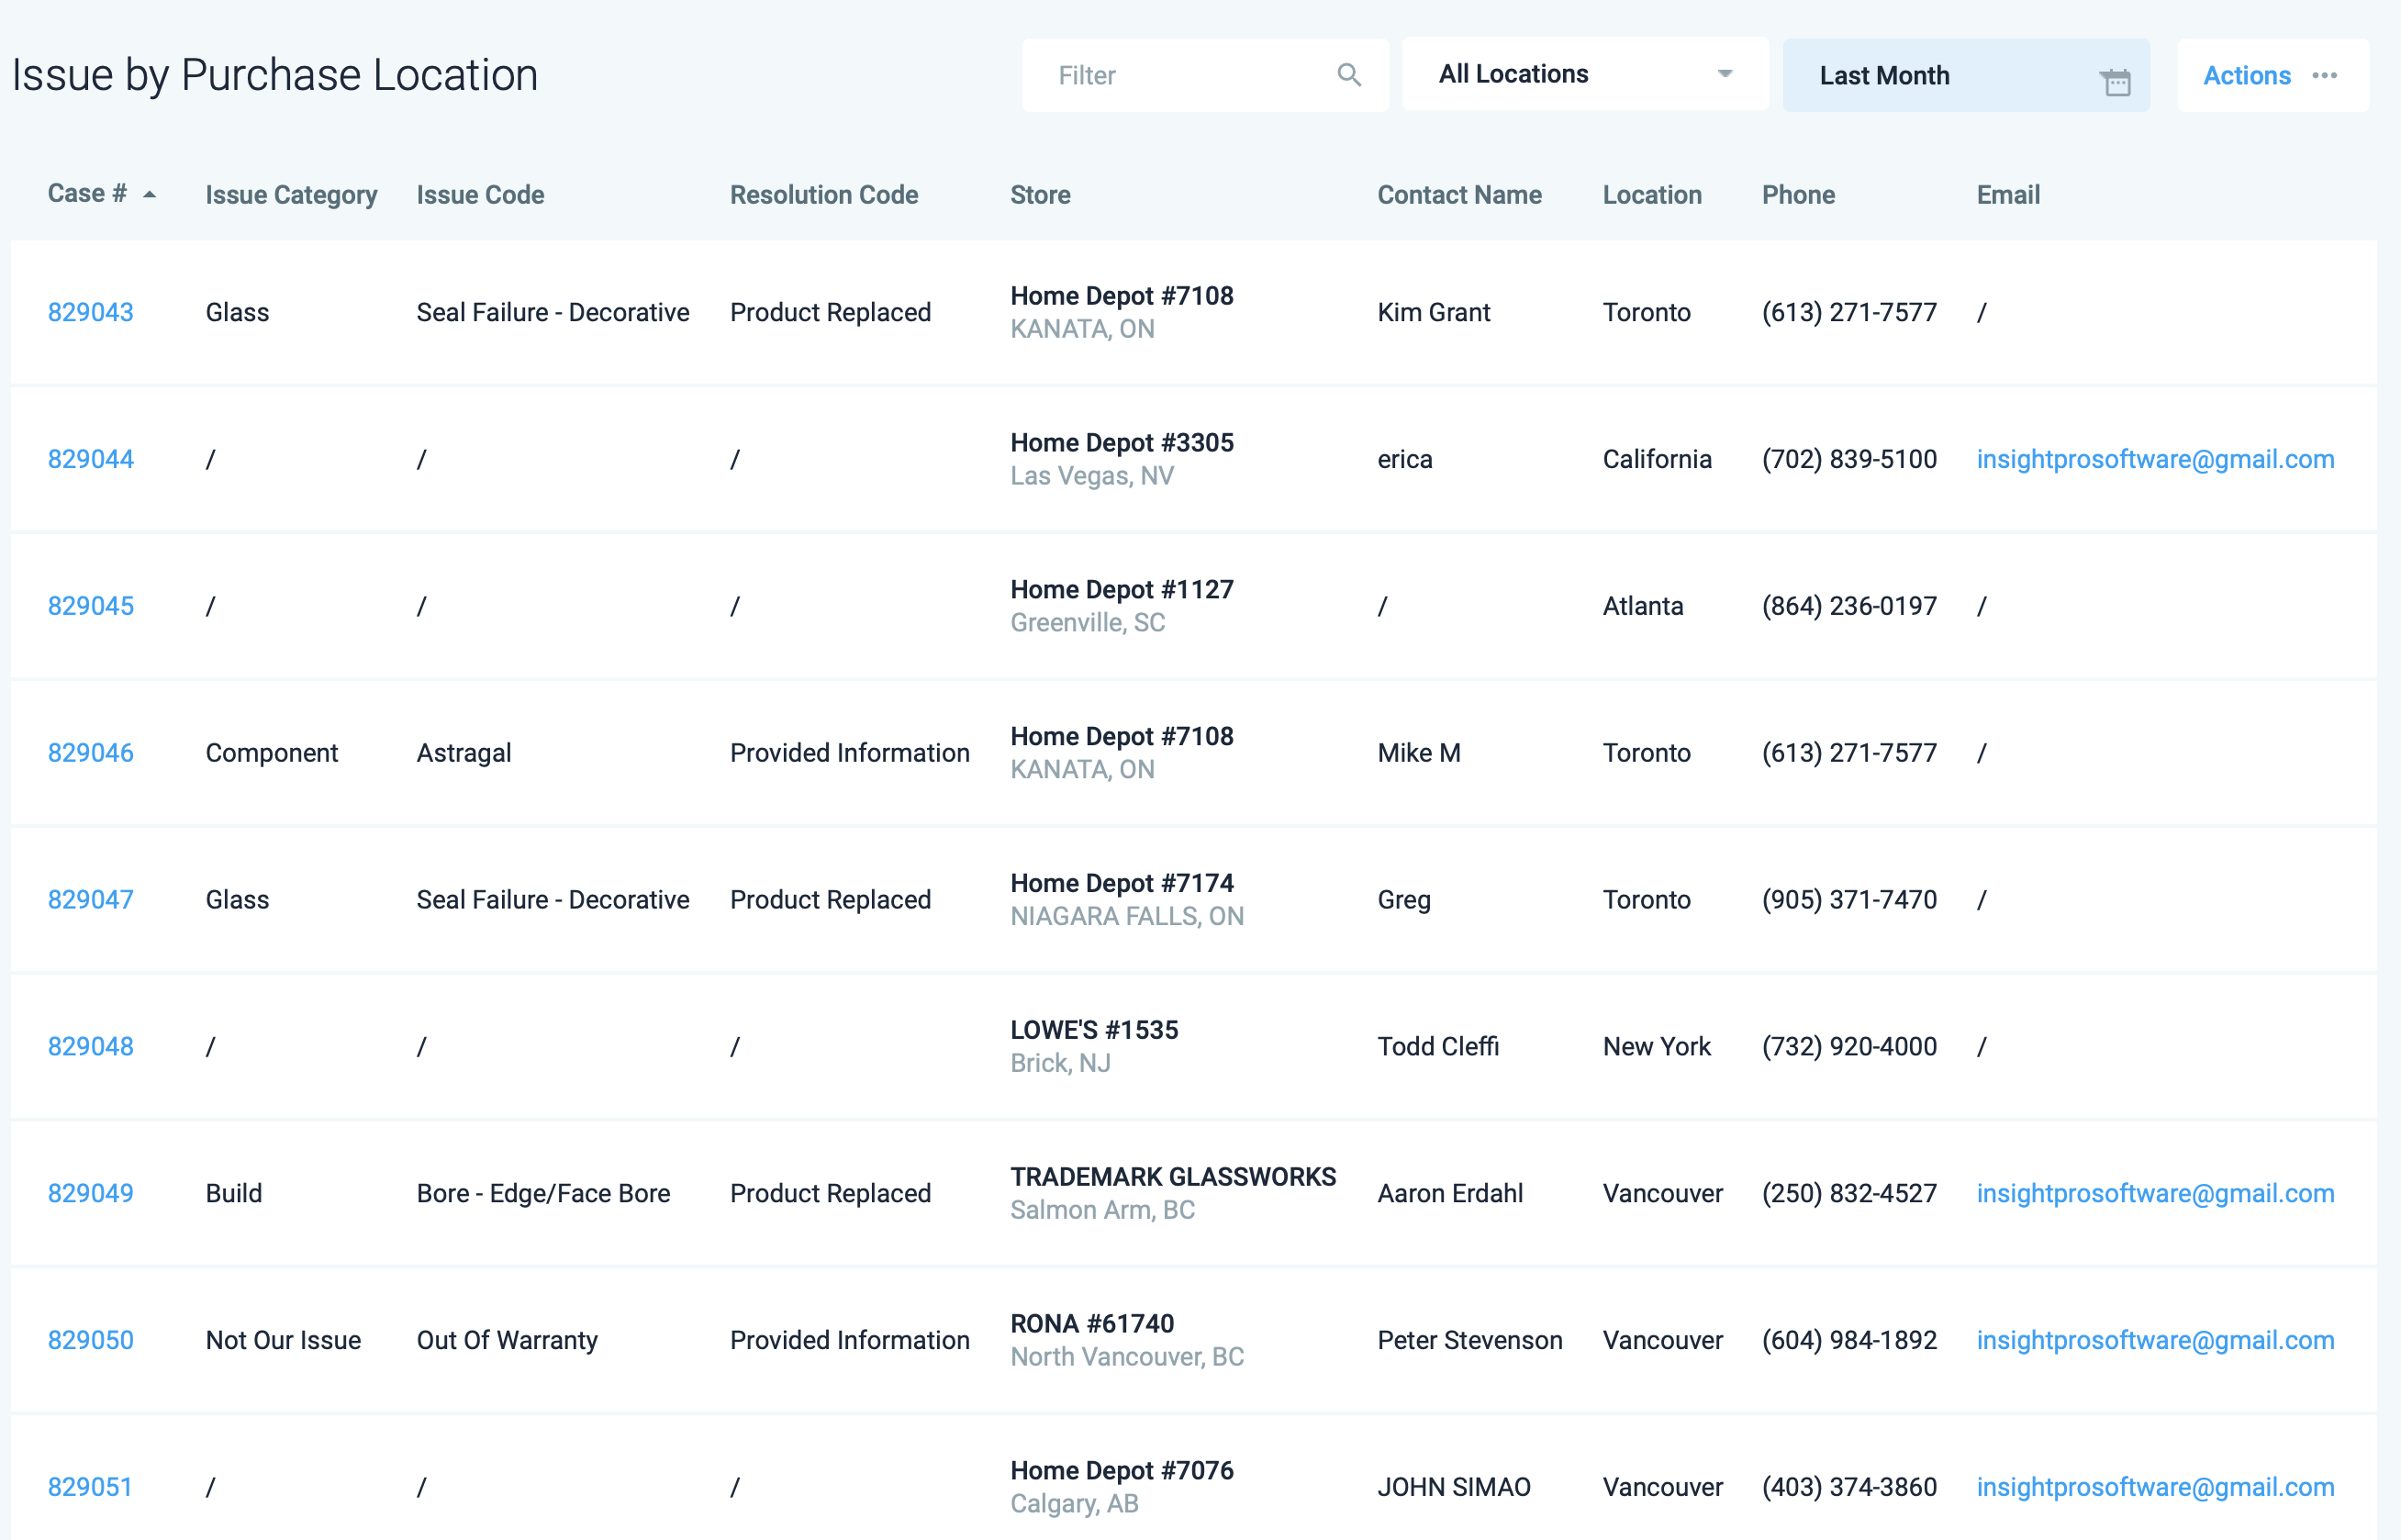Image resolution: width=2401 pixels, height=1540 pixels.
Task: Select the LOWE'S #1535 store name
Action: [x=1094, y=1031]
